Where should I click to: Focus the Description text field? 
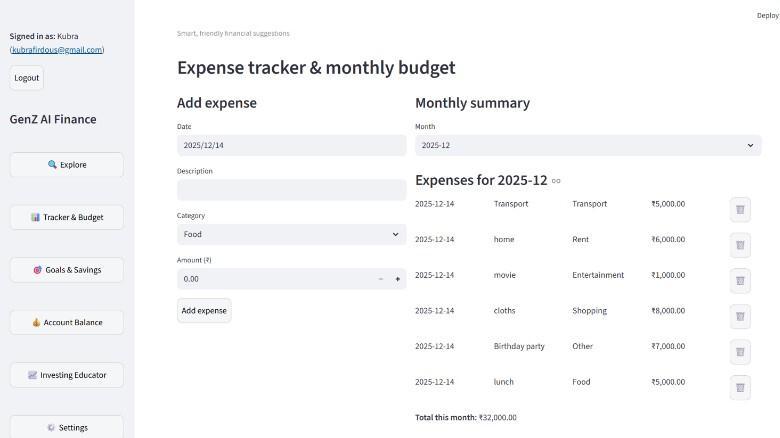[291, 190]
